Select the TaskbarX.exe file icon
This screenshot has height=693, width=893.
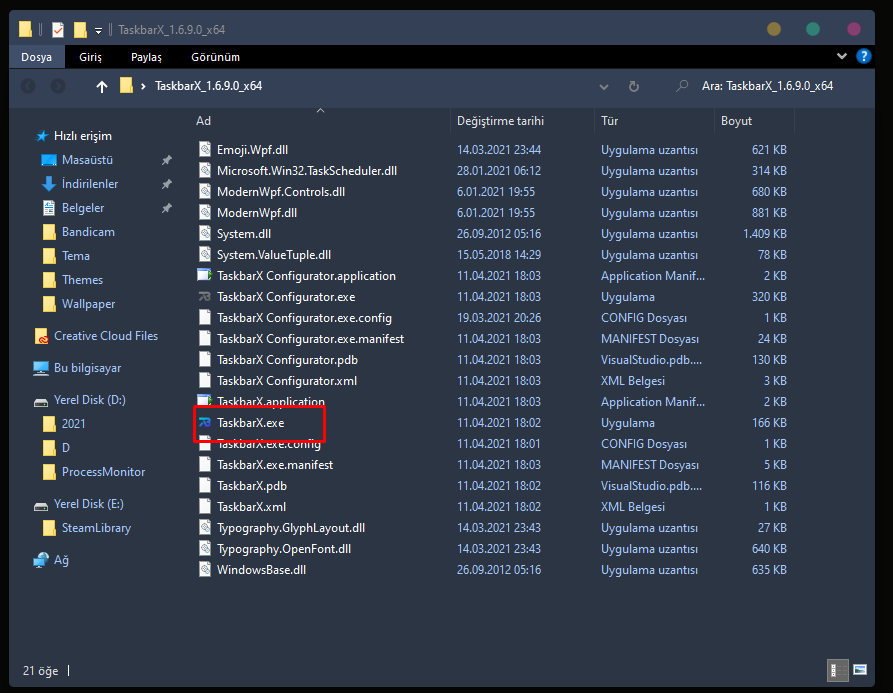204,423
